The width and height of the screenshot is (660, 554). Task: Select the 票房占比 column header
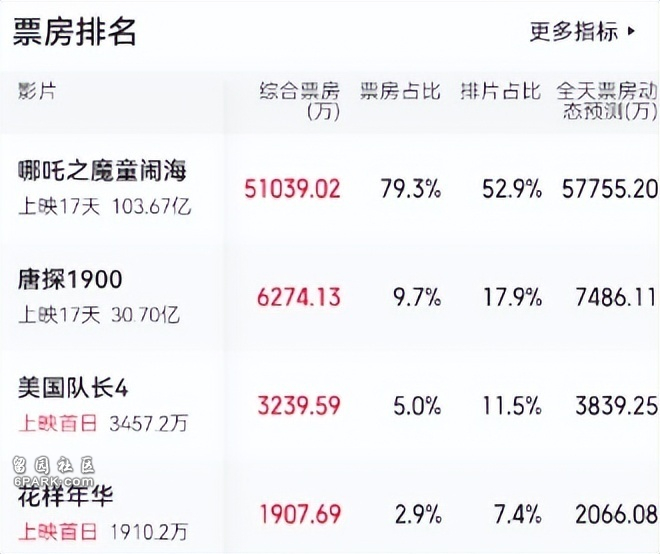point(400,90)
